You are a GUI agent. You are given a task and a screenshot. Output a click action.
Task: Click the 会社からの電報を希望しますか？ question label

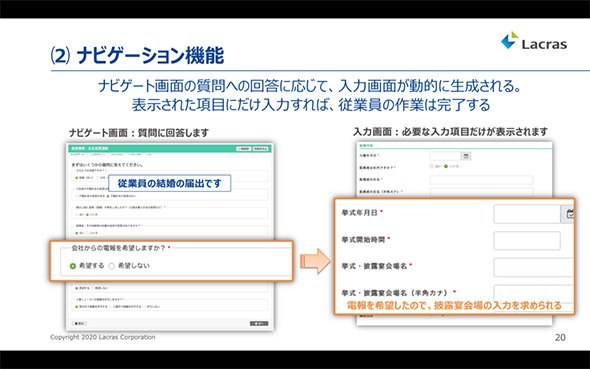[119, 248]
